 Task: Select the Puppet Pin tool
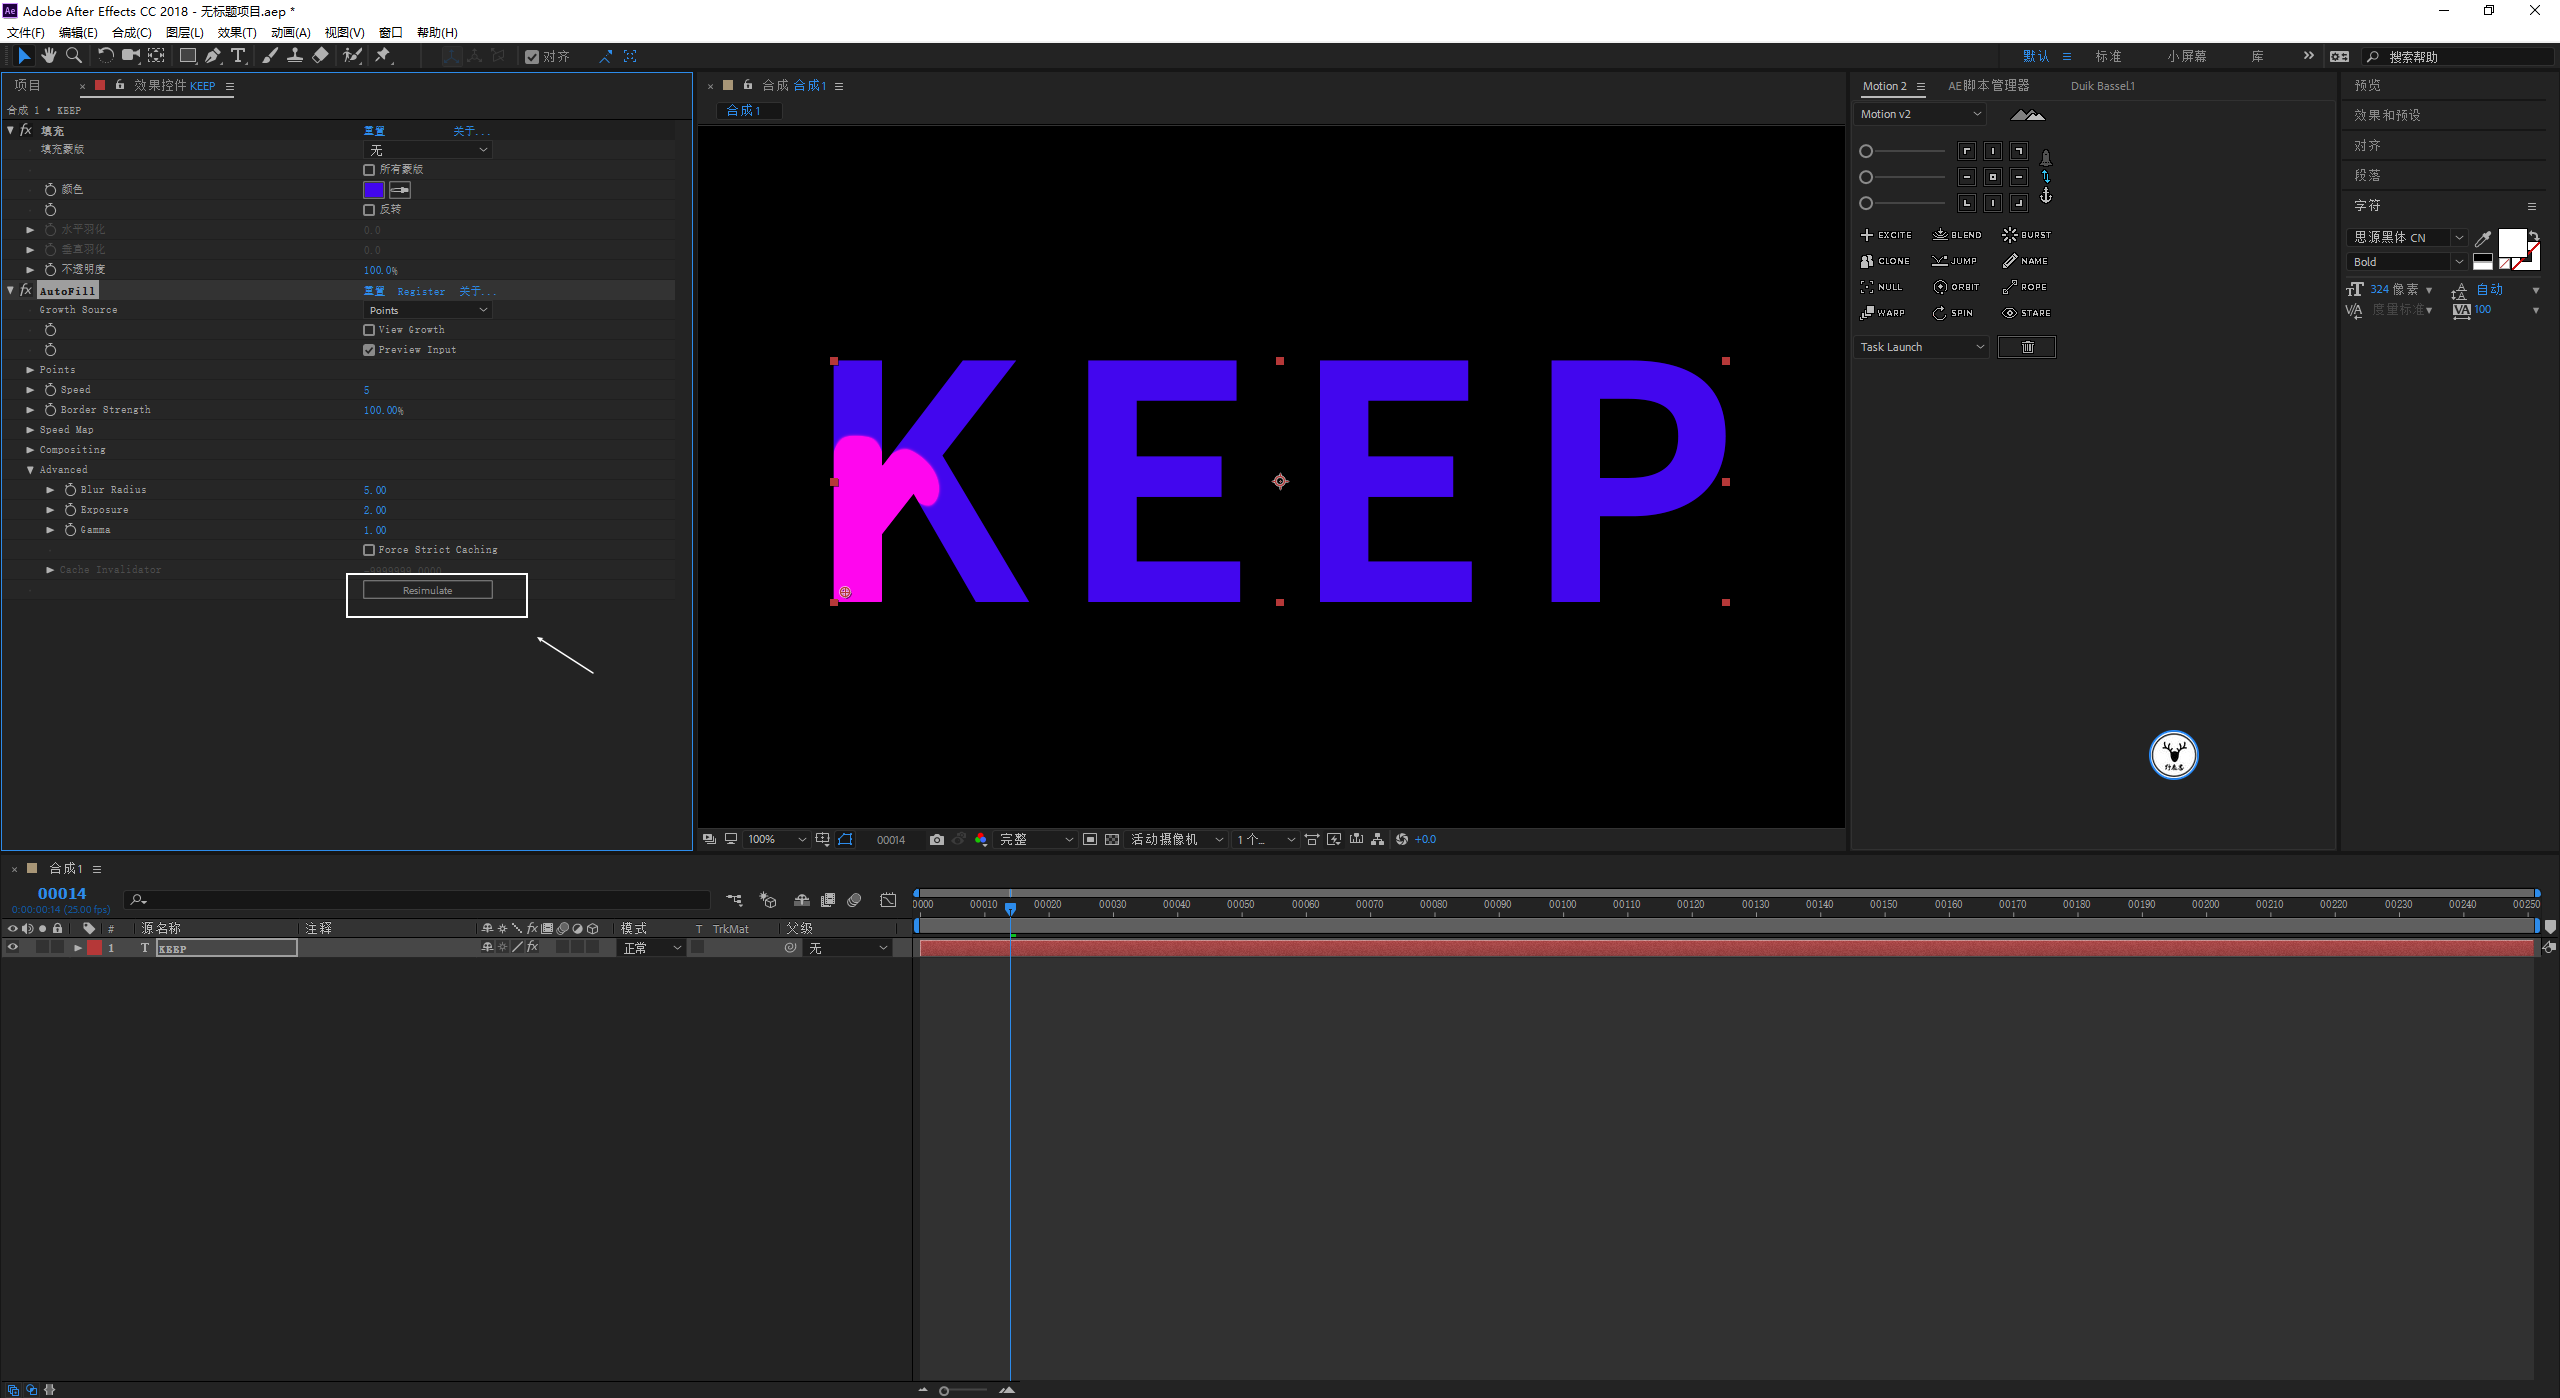click(x=383, y=56)
